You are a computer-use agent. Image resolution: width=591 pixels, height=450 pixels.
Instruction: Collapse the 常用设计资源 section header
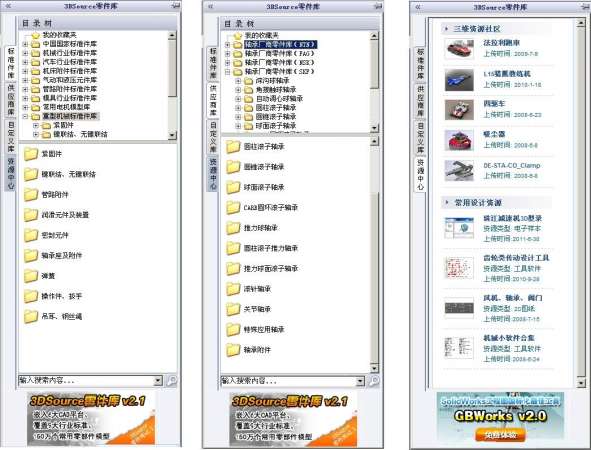point(447,202)
